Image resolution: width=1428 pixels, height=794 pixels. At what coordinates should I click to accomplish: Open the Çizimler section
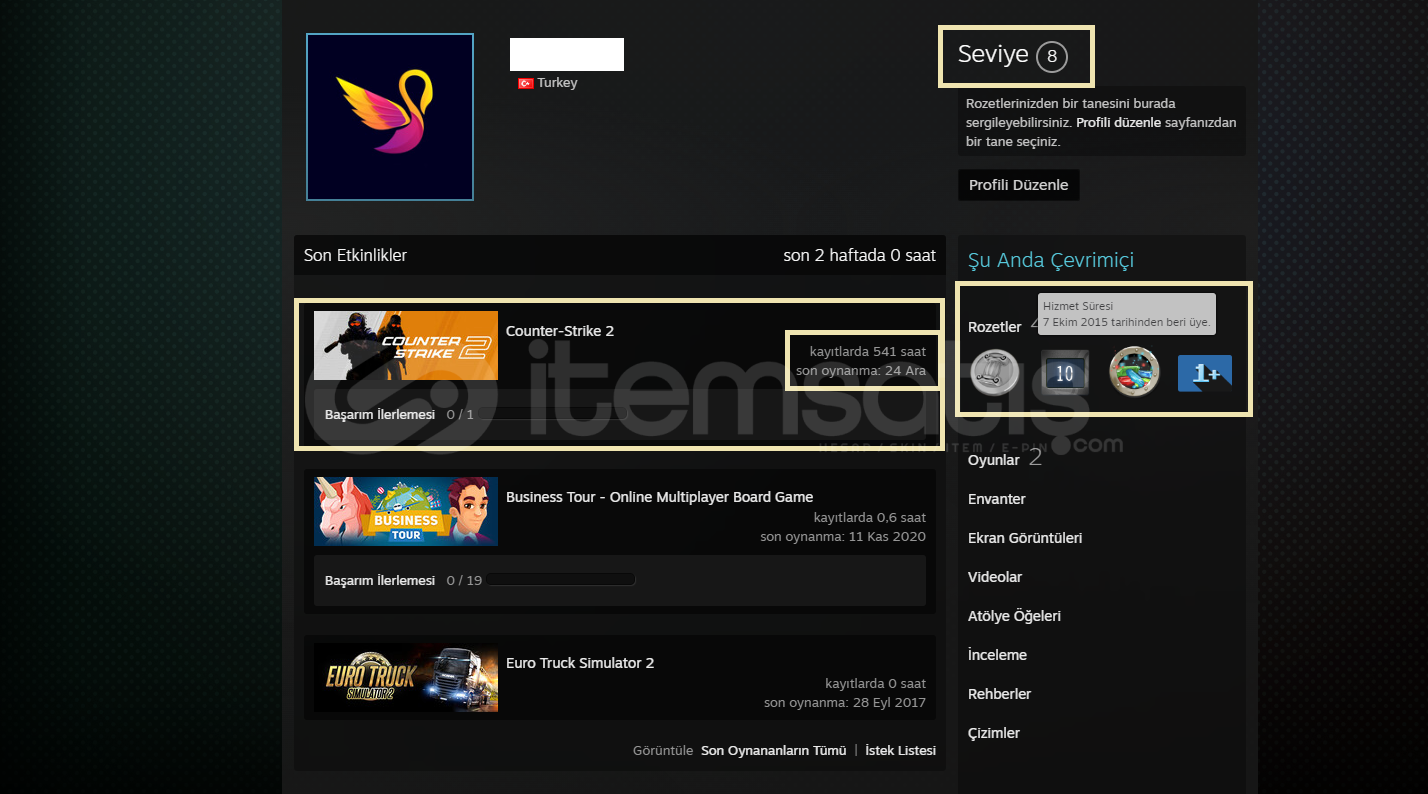pos(994,733)
